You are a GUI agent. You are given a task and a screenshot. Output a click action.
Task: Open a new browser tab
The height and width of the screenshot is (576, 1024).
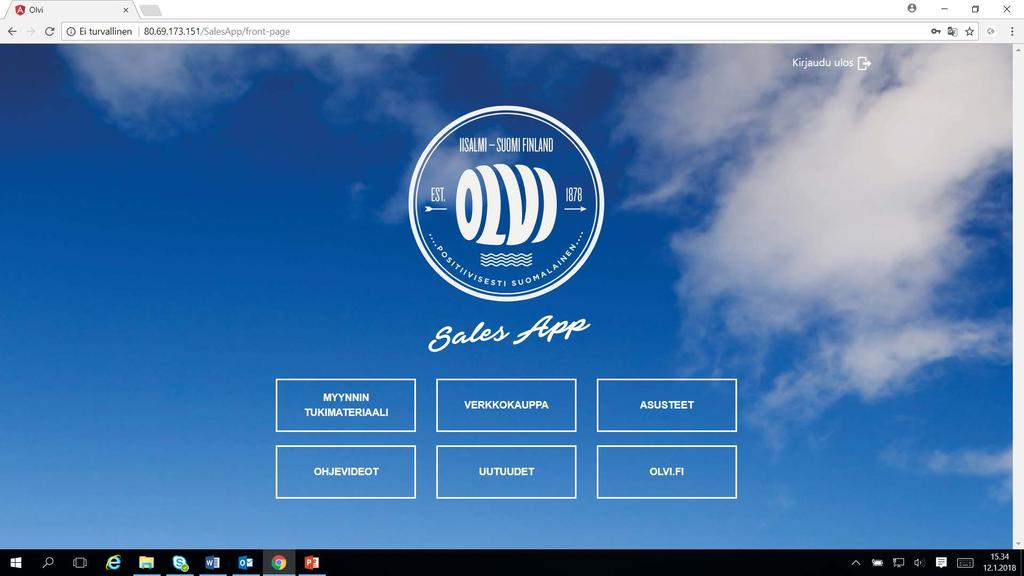[x=150, y=10]
